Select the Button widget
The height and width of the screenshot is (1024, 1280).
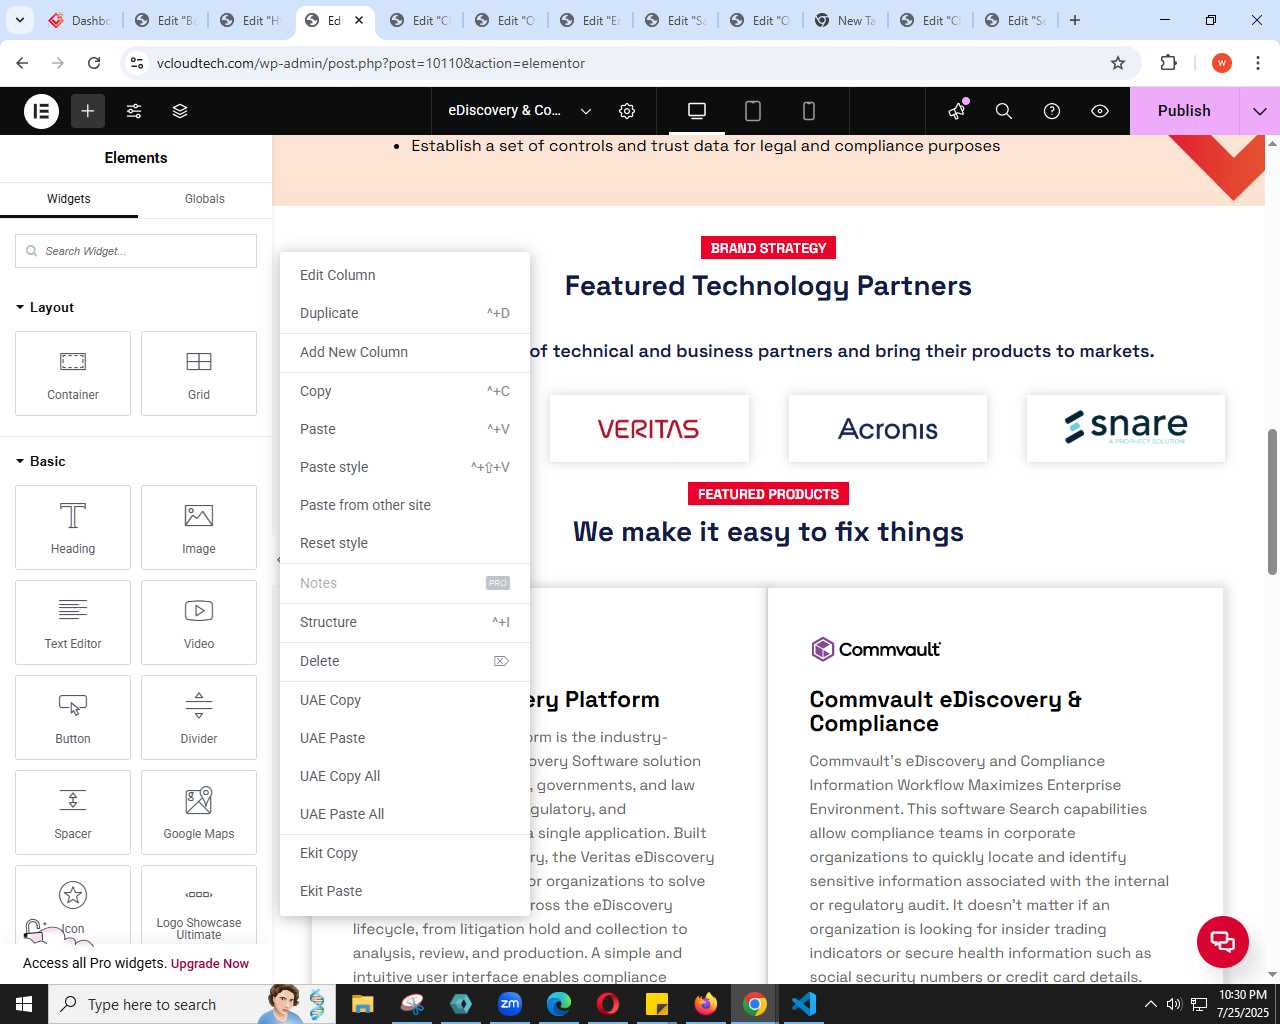click(73, 717)
